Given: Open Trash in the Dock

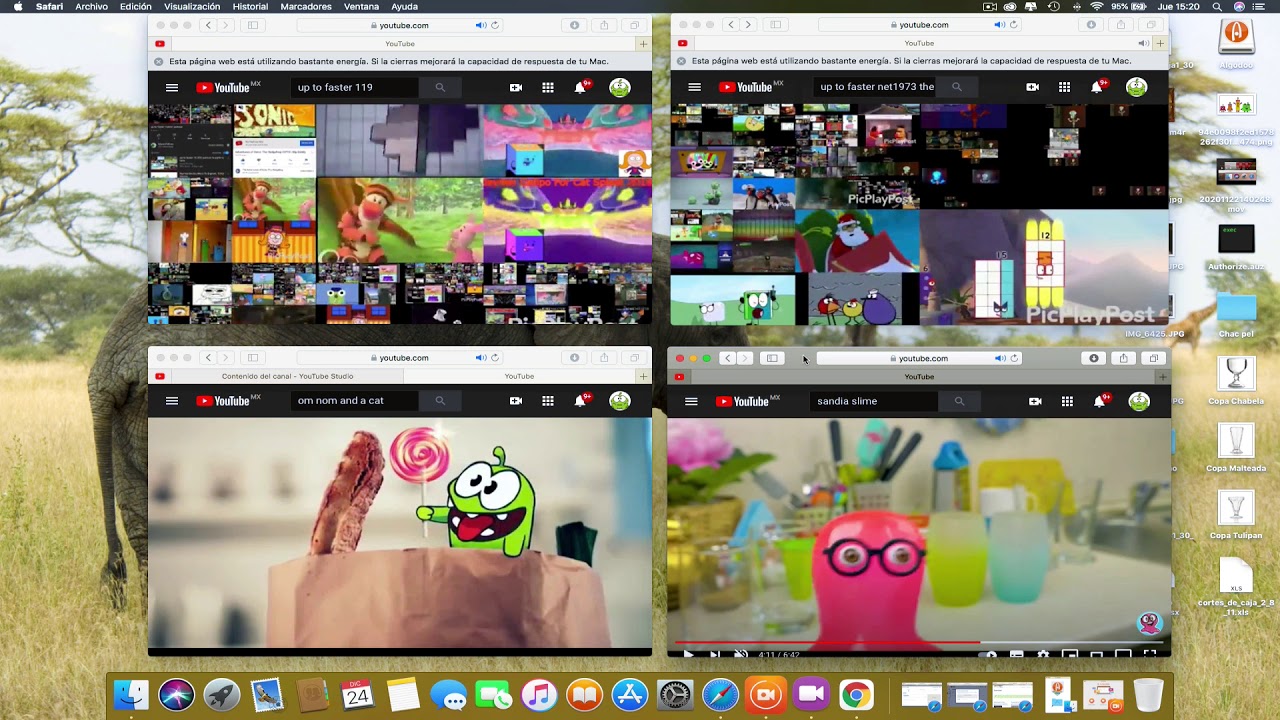Looking at the screenshot, I should pyautogui.click(x=1149, y=695).
